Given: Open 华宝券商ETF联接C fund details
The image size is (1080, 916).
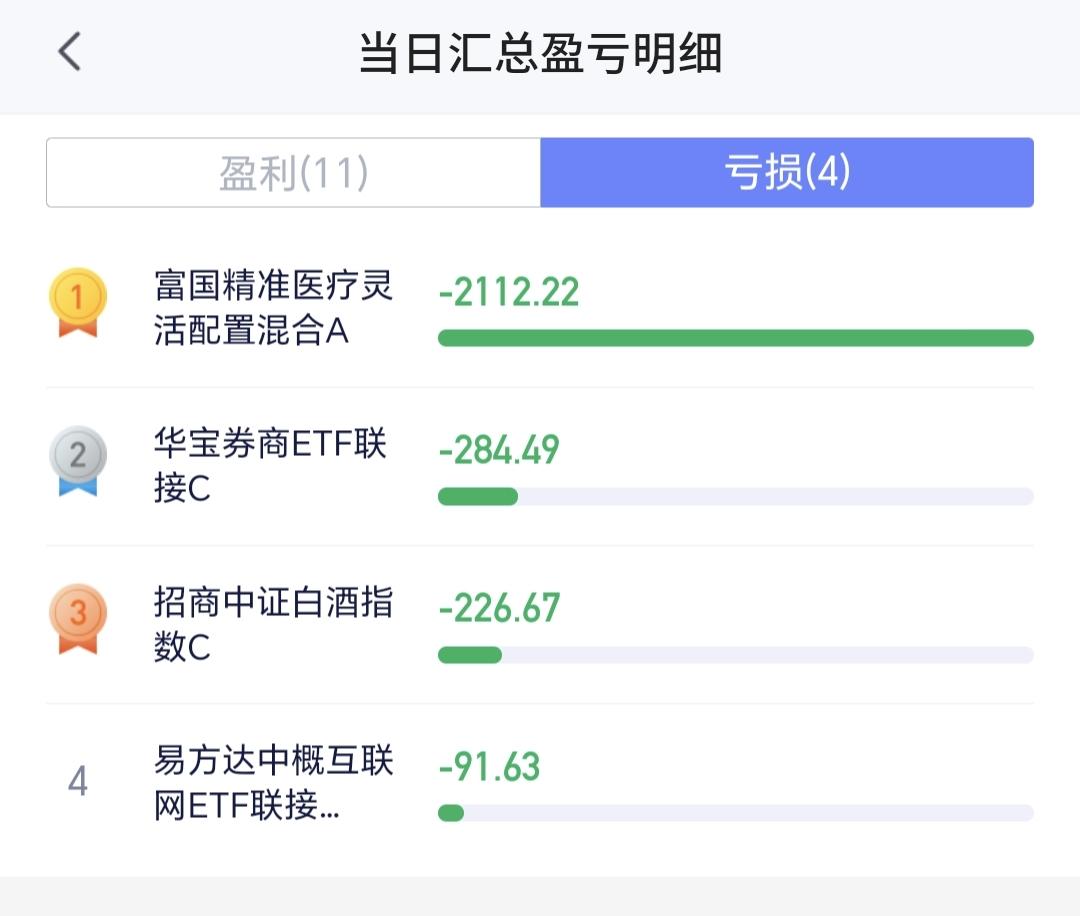Looking at the screenshot, I should pos(270,466).
